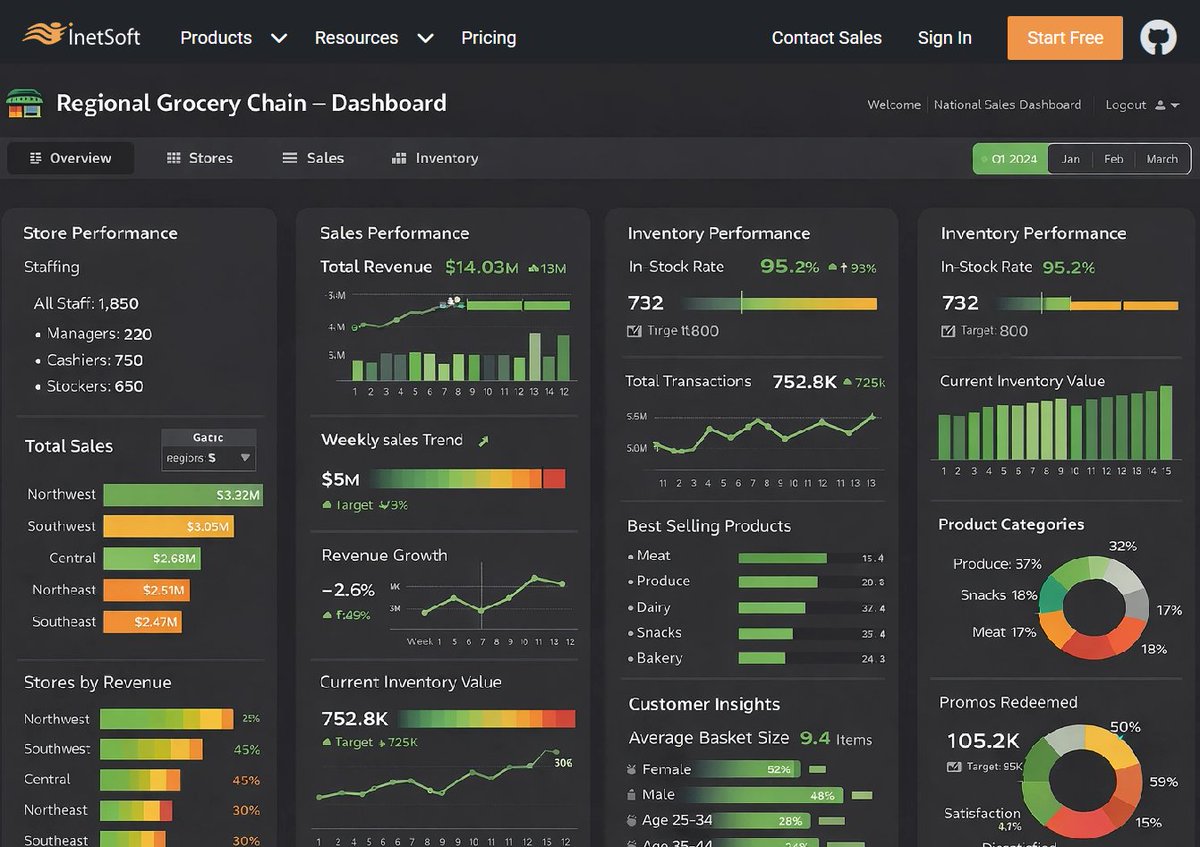Viewport: 1200px width, 847px height.
Task: Click the Female icon in Customer Insights
Action: 631,769
